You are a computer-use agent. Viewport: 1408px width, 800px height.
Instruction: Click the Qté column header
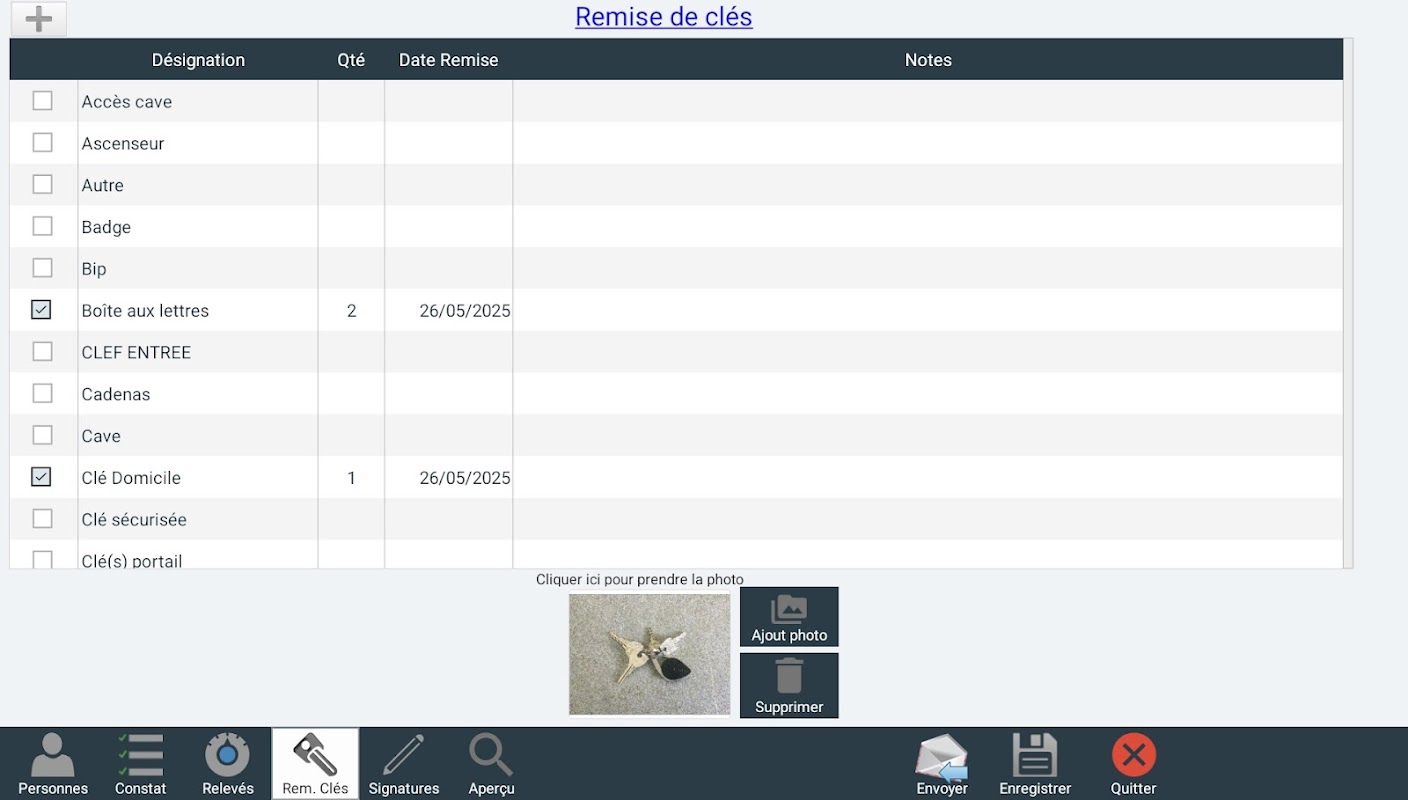[351, 60]
